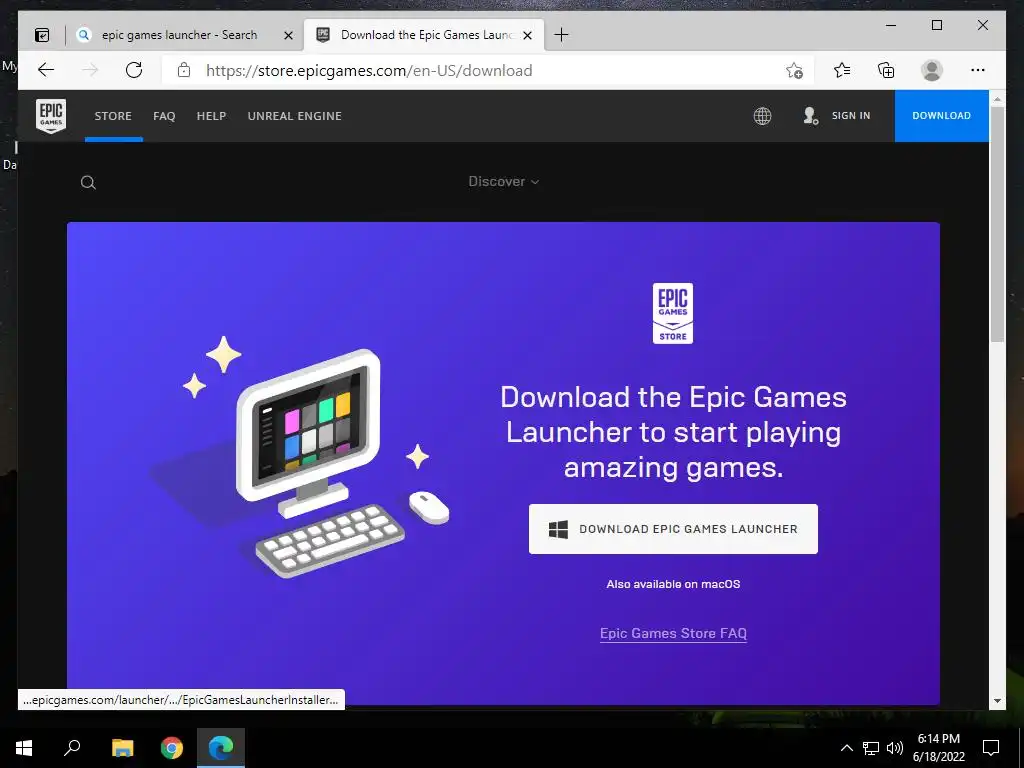The width and height of the screenshot is (1024, 768).
Task: Open File Explorer from taskbar
Action: [x=122, y=748]
